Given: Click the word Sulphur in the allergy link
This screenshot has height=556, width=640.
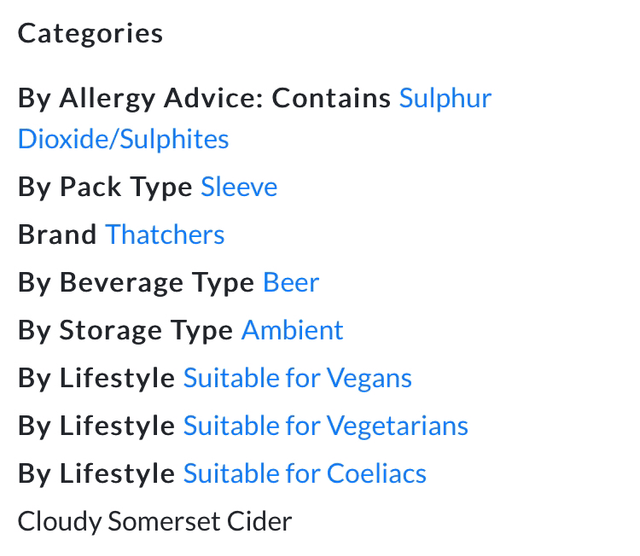Looking at the screenshot, I should [x=445, y=99].
